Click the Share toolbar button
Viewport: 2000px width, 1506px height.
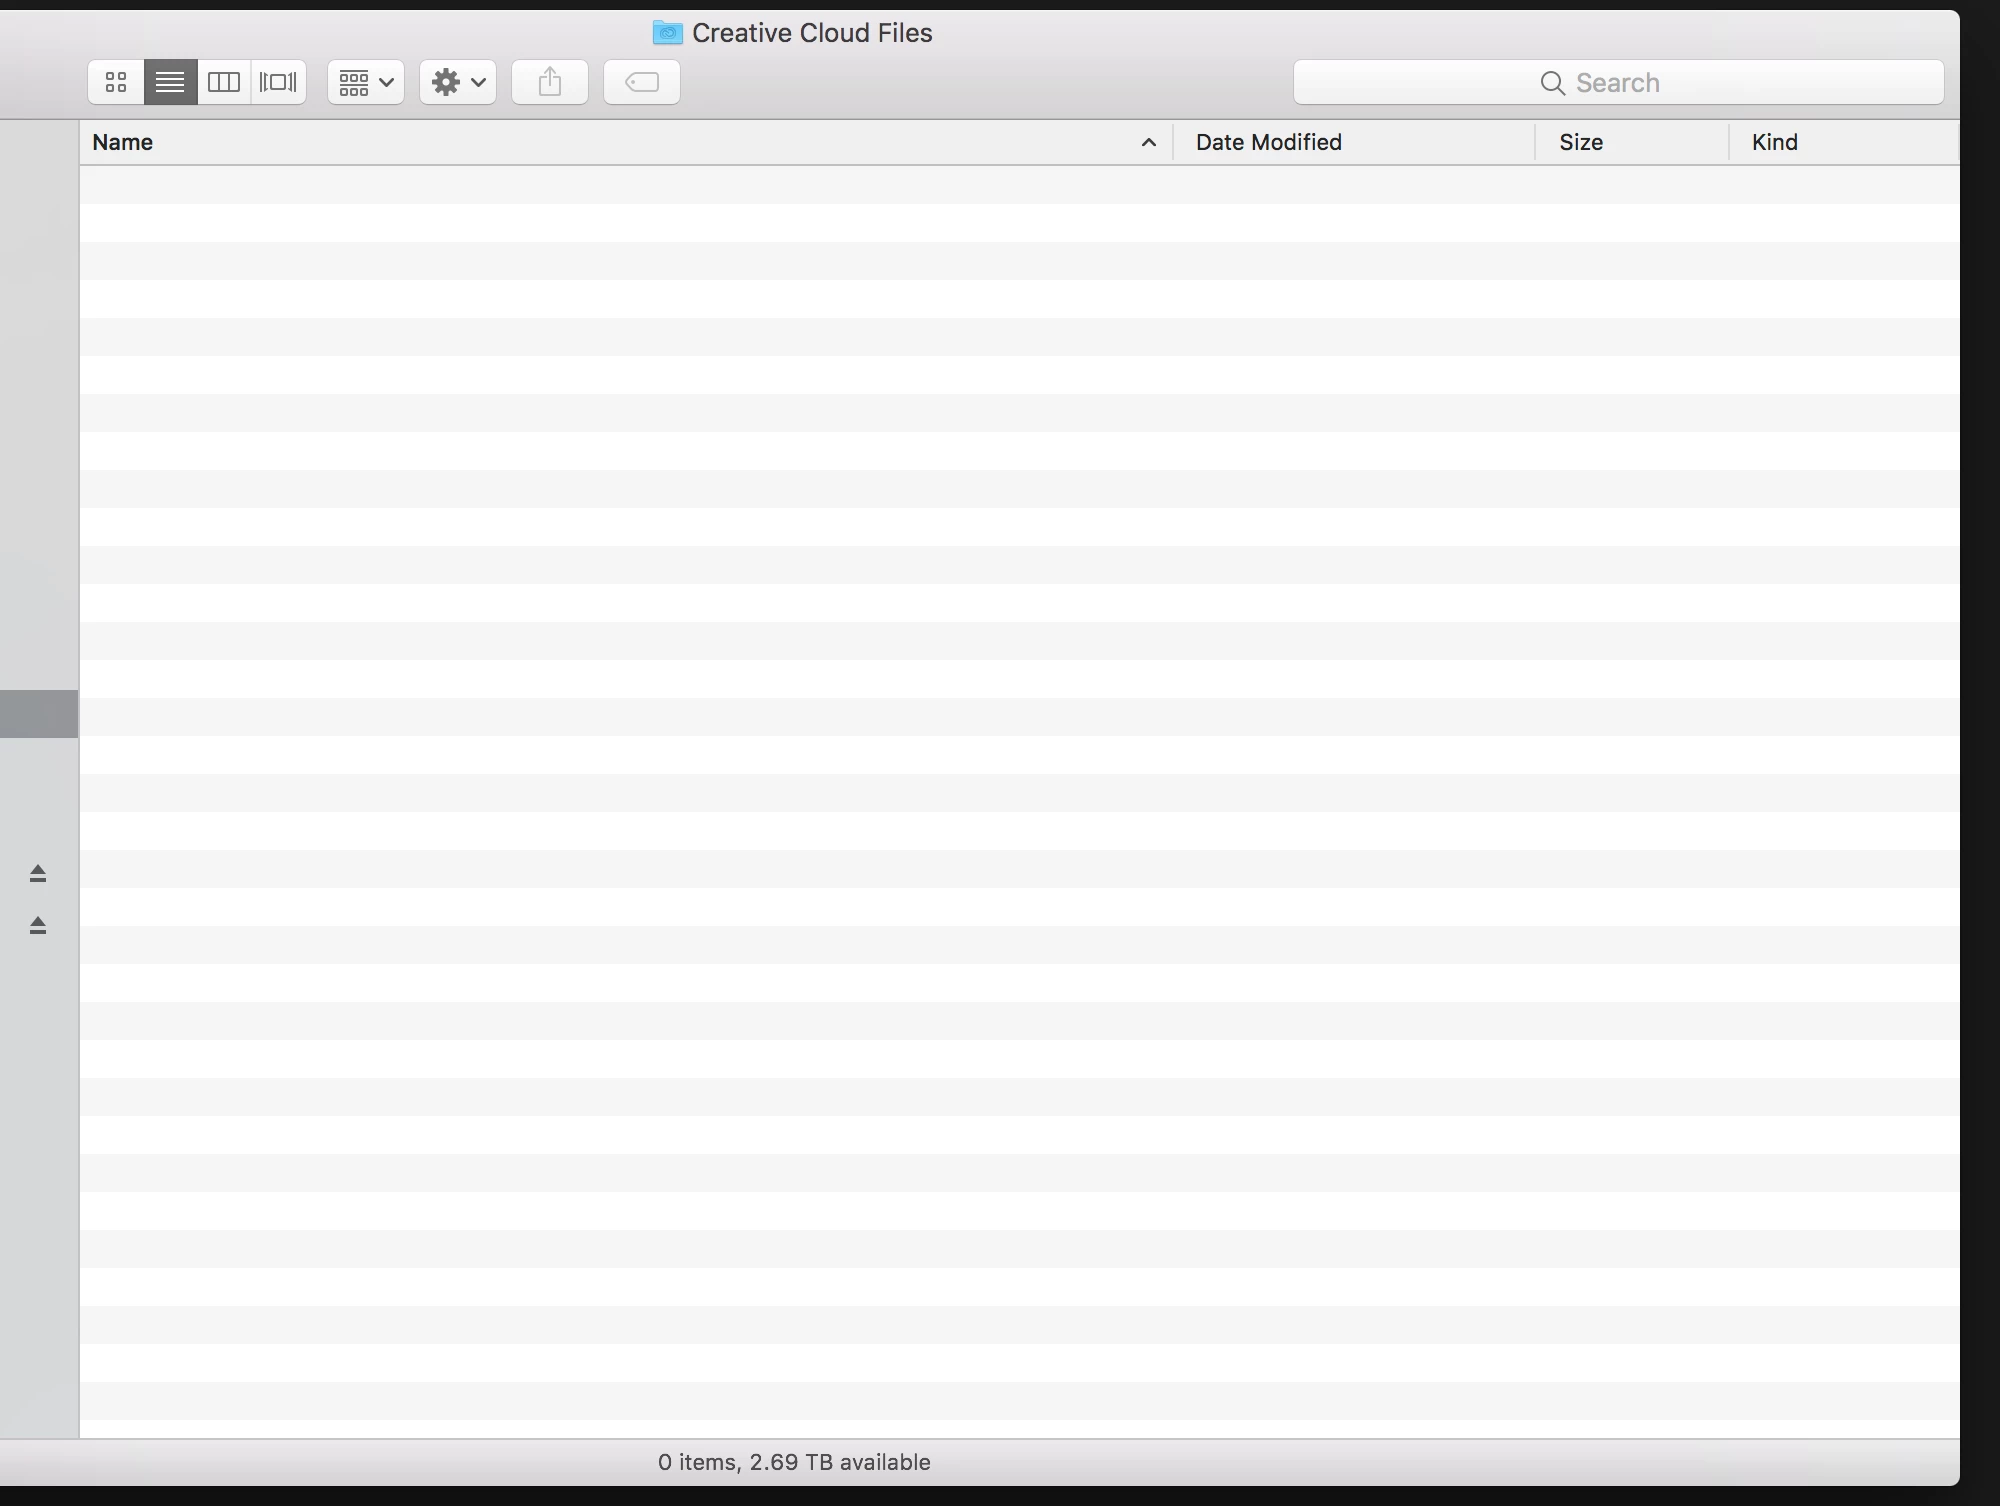[550, 82]
